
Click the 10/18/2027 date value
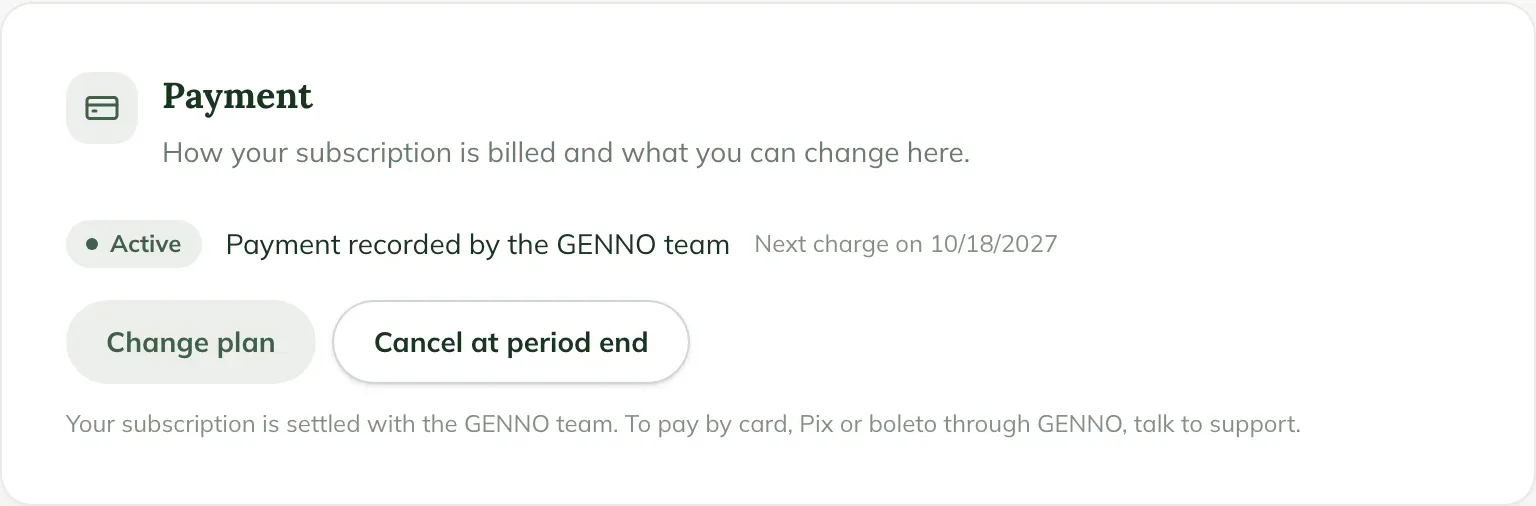coord(994,244)
